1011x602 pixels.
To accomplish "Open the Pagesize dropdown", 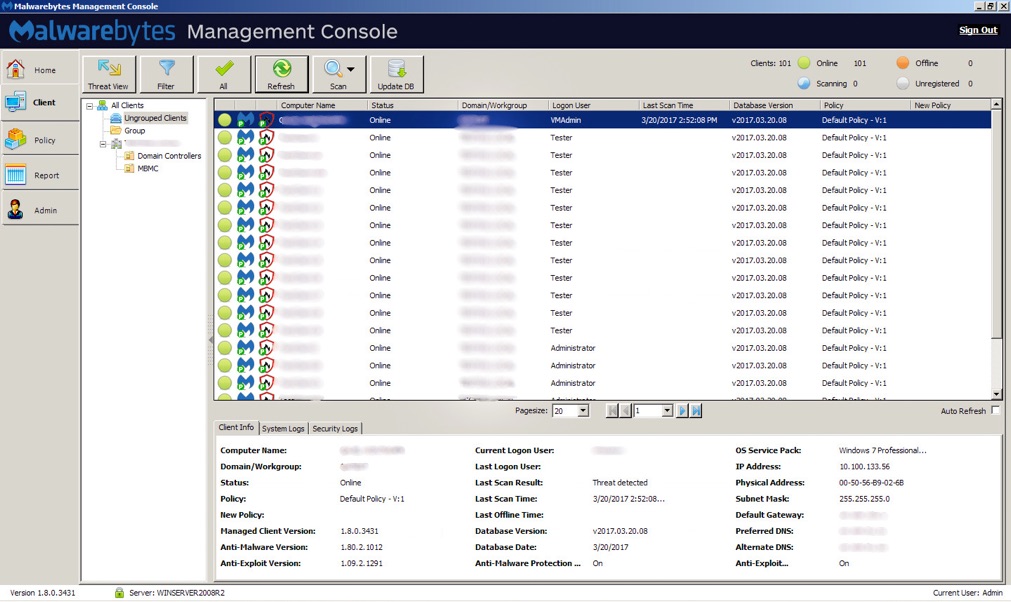I will 583,411.
